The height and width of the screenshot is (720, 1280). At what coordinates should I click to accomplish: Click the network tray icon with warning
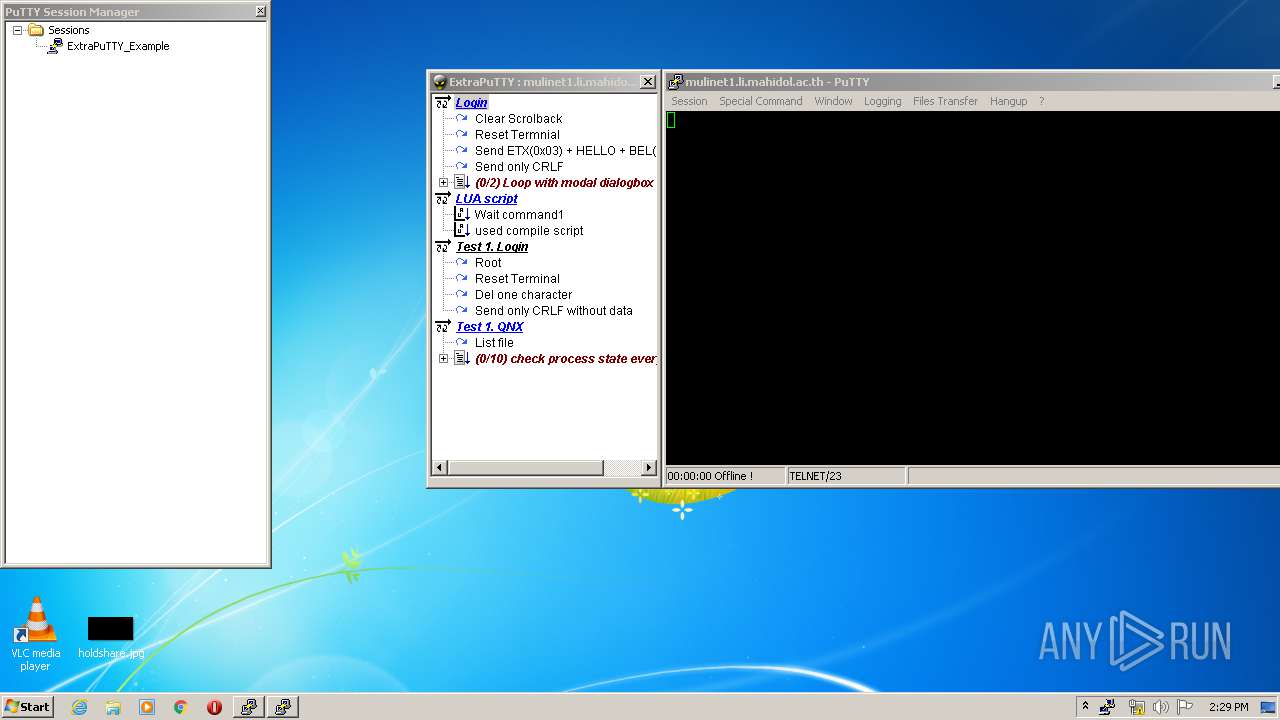point(1136,707)
